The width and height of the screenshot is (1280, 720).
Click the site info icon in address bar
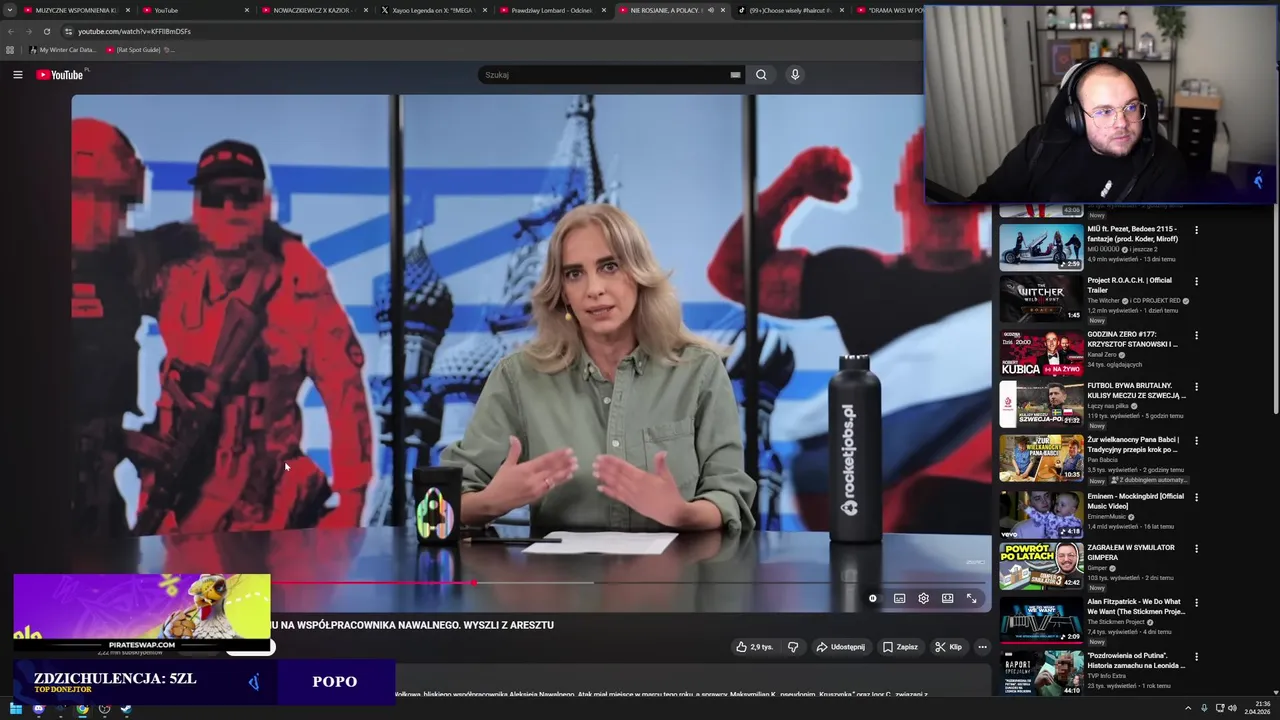tap(68, 31)
